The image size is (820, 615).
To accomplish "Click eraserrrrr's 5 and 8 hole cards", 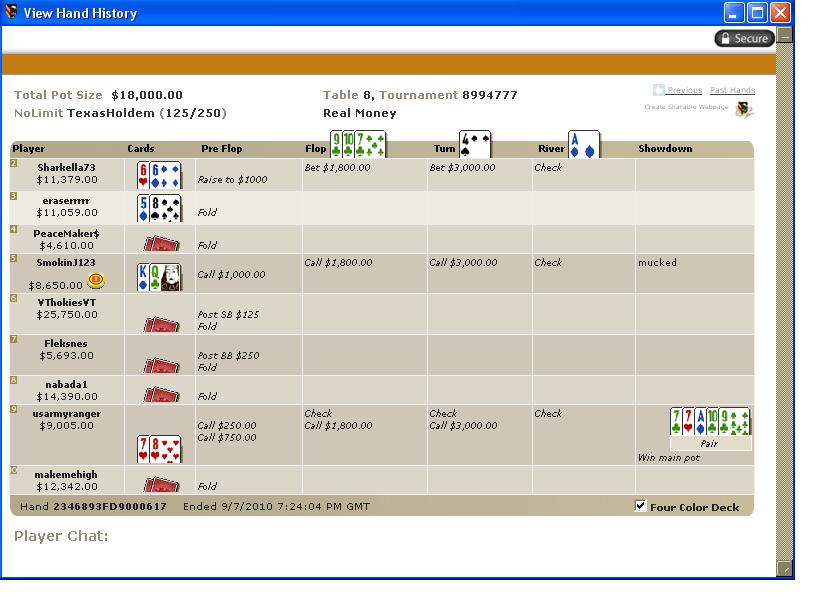I will click(159, 208).
